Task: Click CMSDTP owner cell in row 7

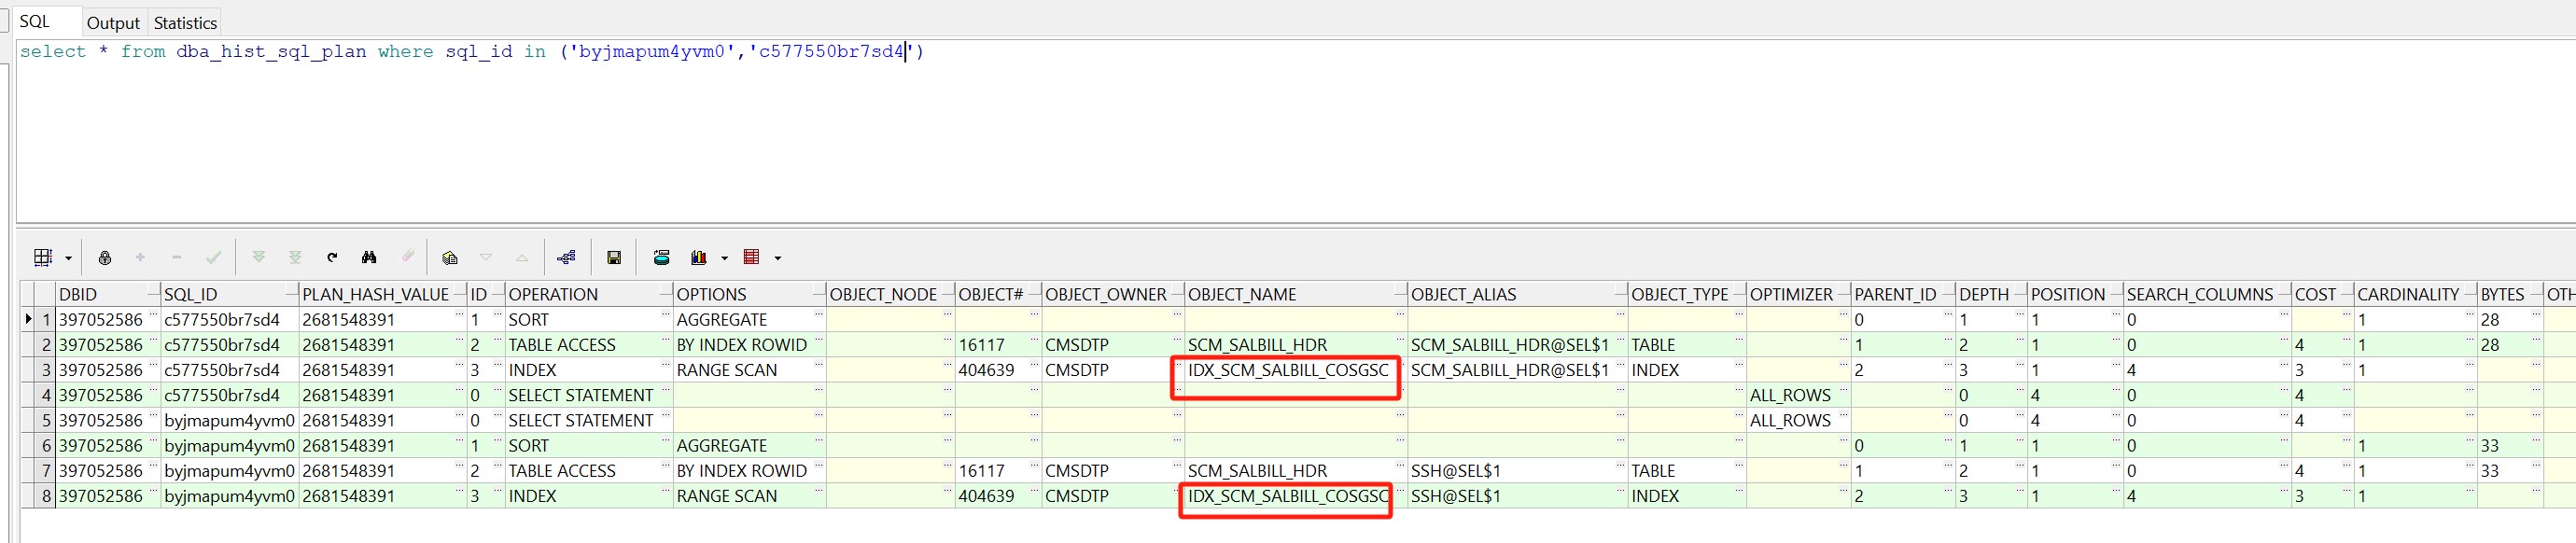Action: (x=1113, y=471)
